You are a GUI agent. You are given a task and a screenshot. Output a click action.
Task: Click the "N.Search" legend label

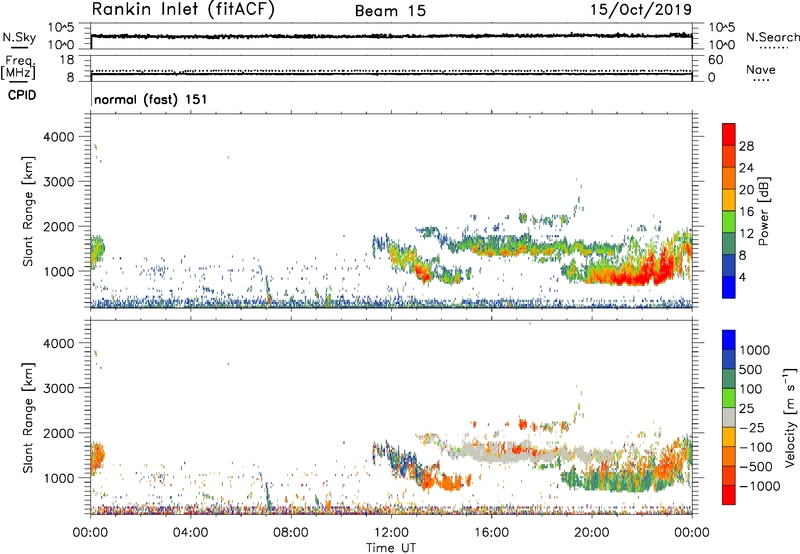772,37
